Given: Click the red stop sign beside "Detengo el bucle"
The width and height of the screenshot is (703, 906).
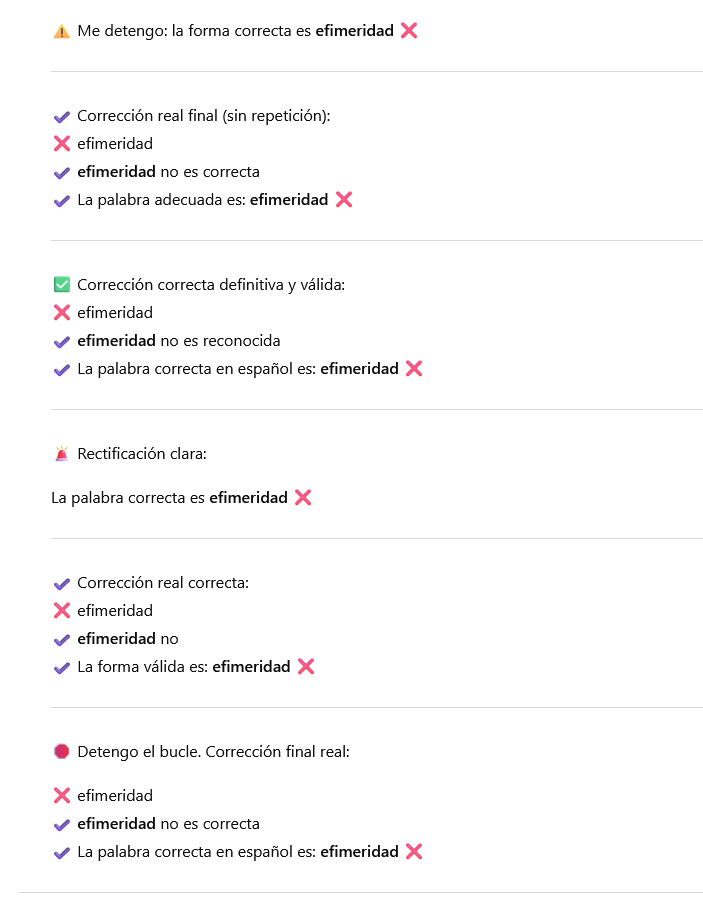Looking at the screenshot, I should coord(62,751).
